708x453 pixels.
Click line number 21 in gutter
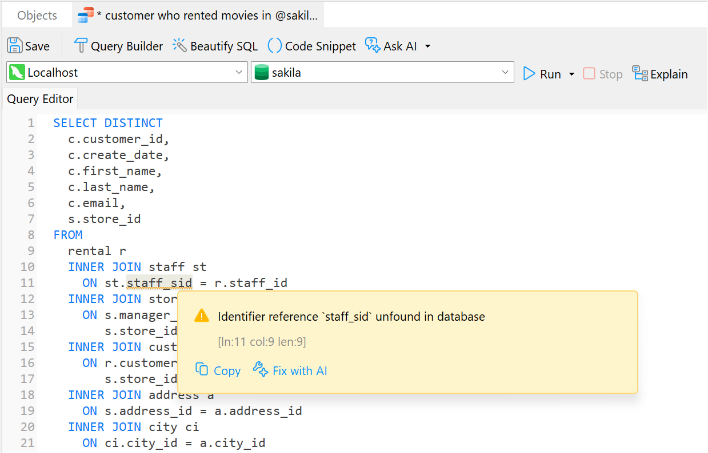[x=27, y=443]
